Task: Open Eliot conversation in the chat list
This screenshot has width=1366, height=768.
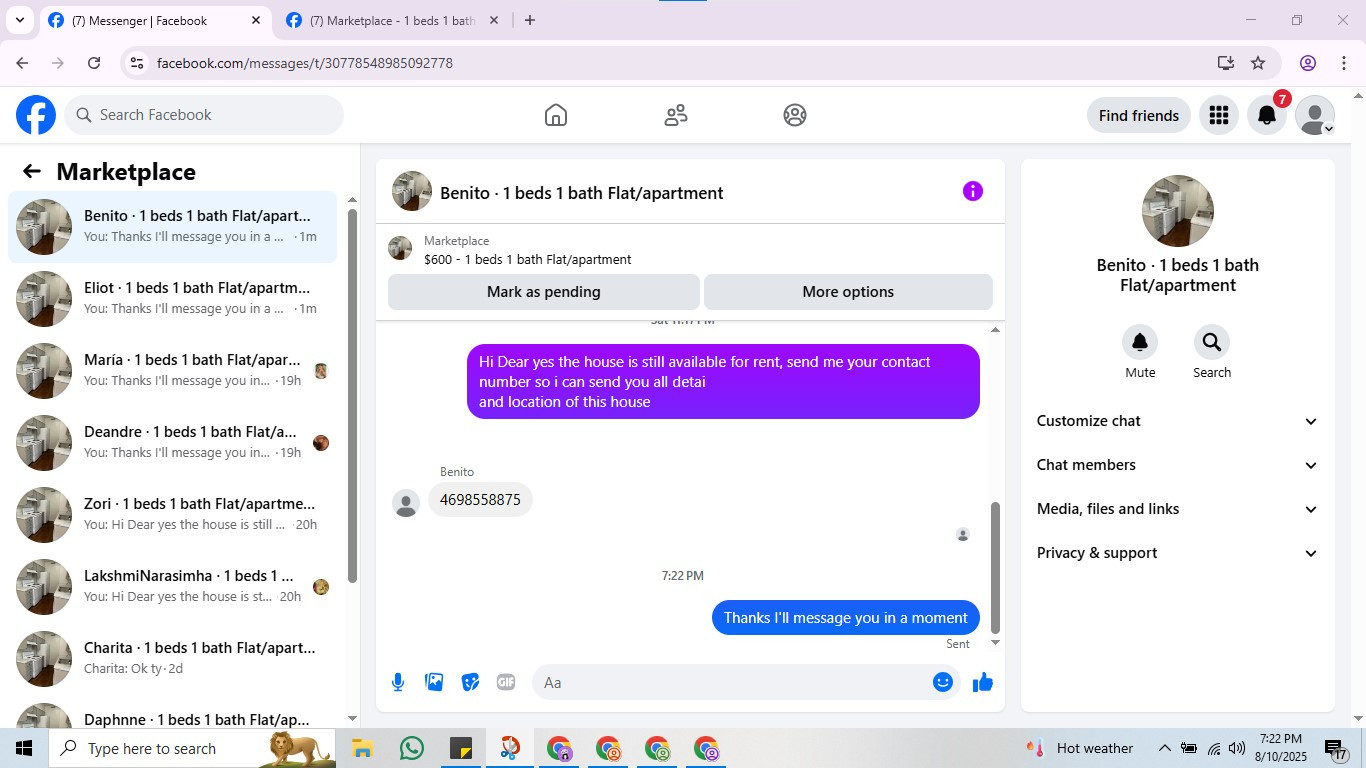Action: [x=173, y=299]
